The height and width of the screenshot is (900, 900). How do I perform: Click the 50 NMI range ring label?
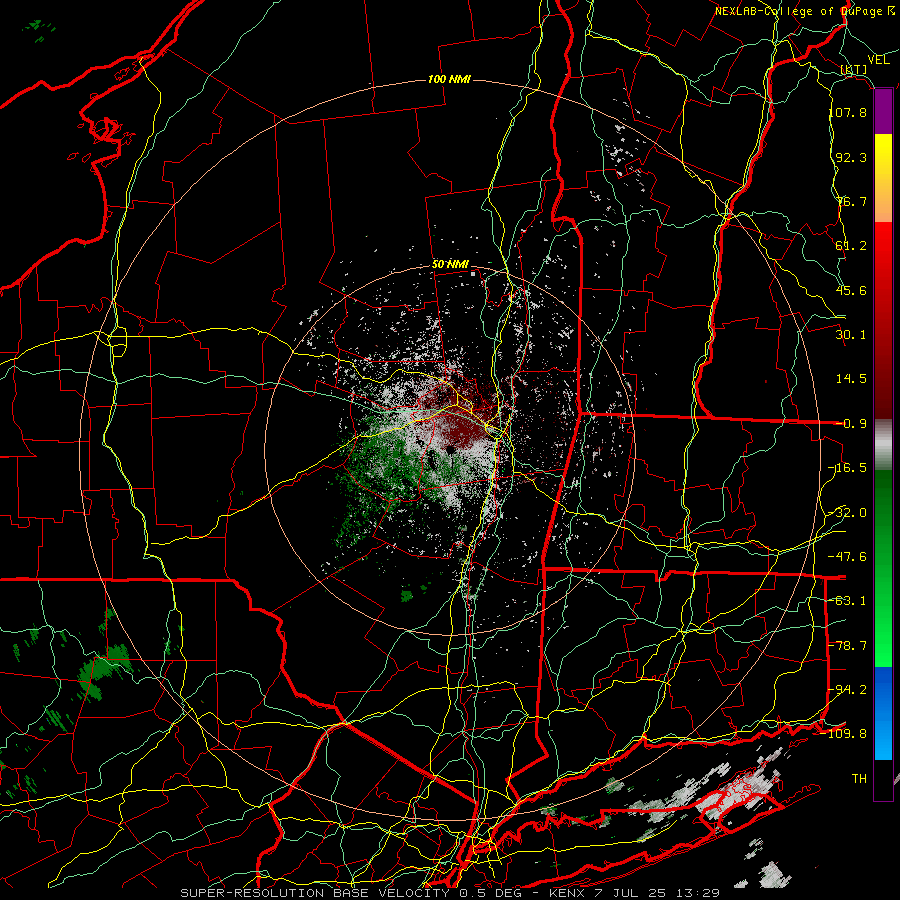(450, 264)
